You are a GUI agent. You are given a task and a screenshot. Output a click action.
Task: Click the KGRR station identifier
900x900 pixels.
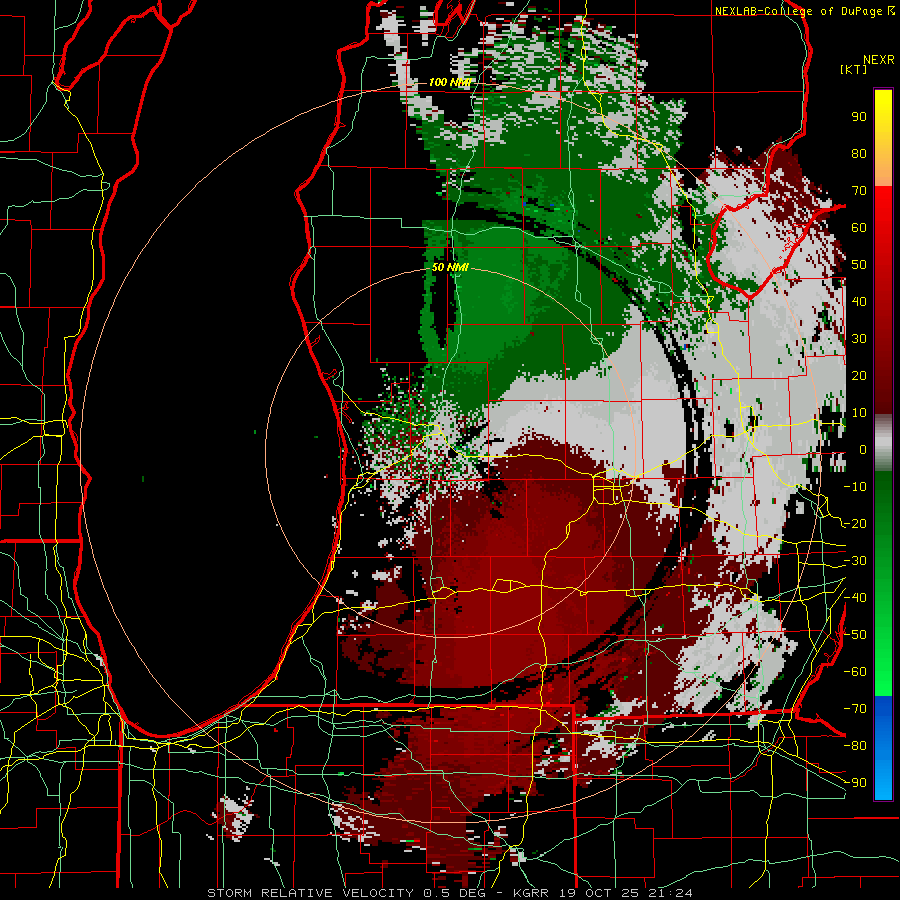[x=530, y=893]
